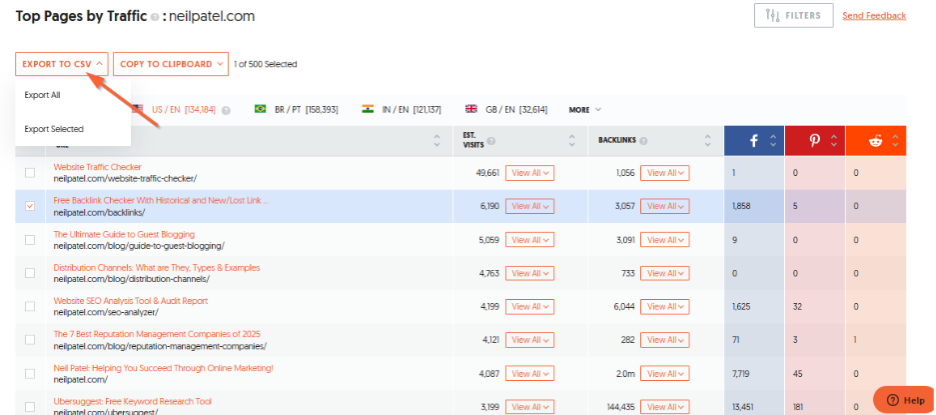This screenshot has height=415, width=936.
Task: Open Website Traffic Checker page link
Action: 97,167
